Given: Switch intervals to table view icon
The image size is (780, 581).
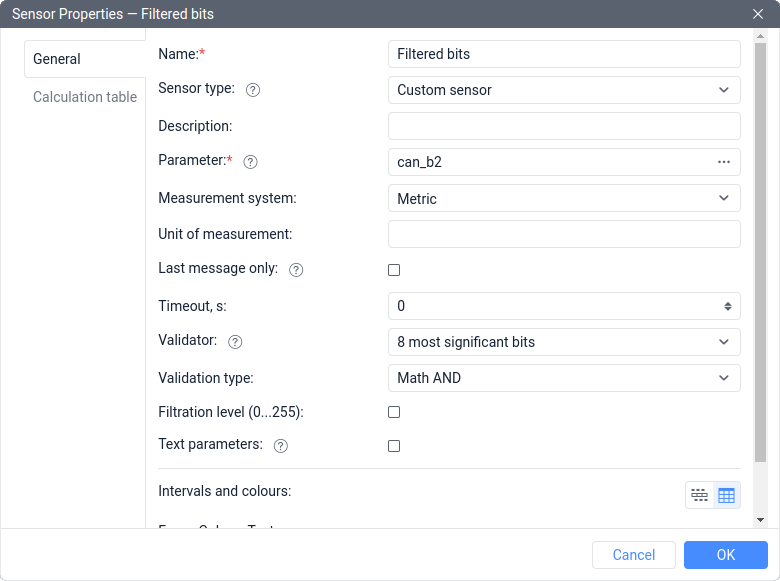Looking at the screenshot, I should (x=726, y=495).
